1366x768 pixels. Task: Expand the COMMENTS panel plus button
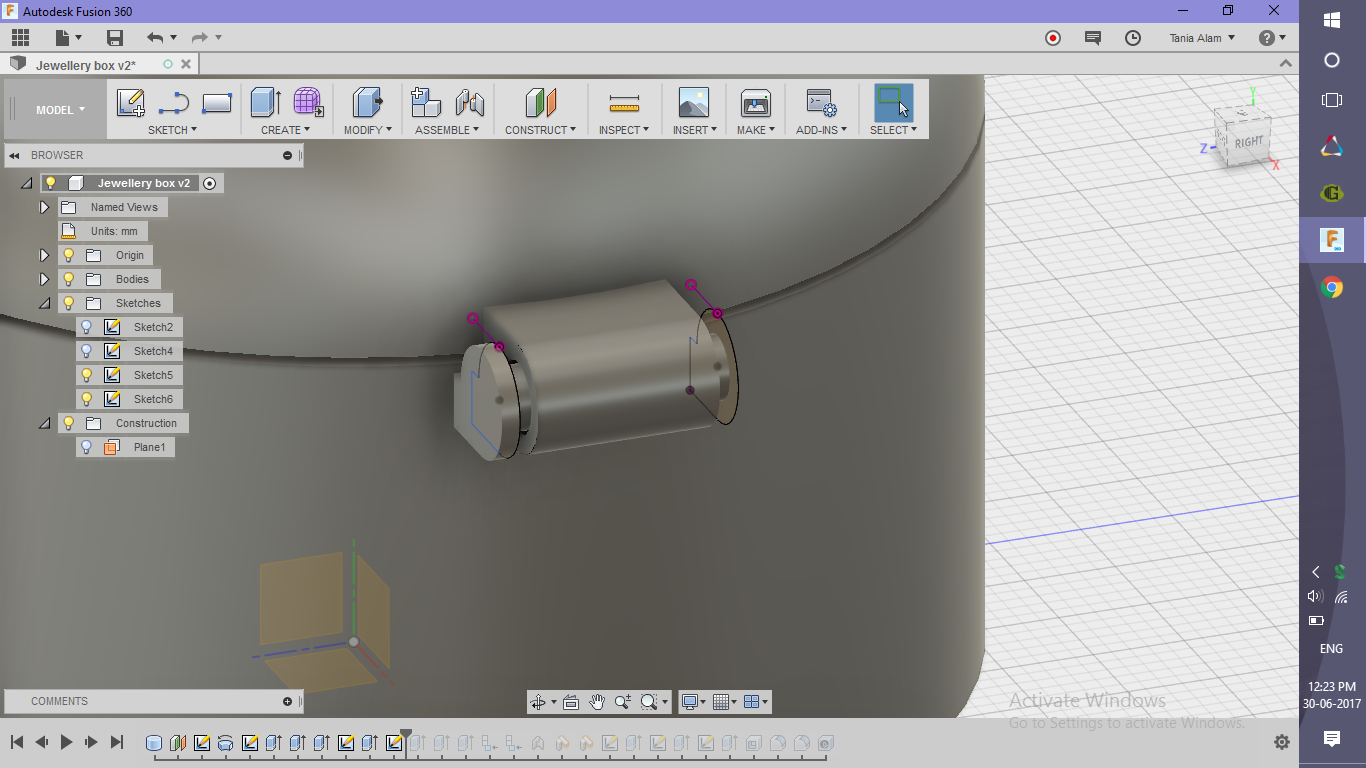click(288, 701)
